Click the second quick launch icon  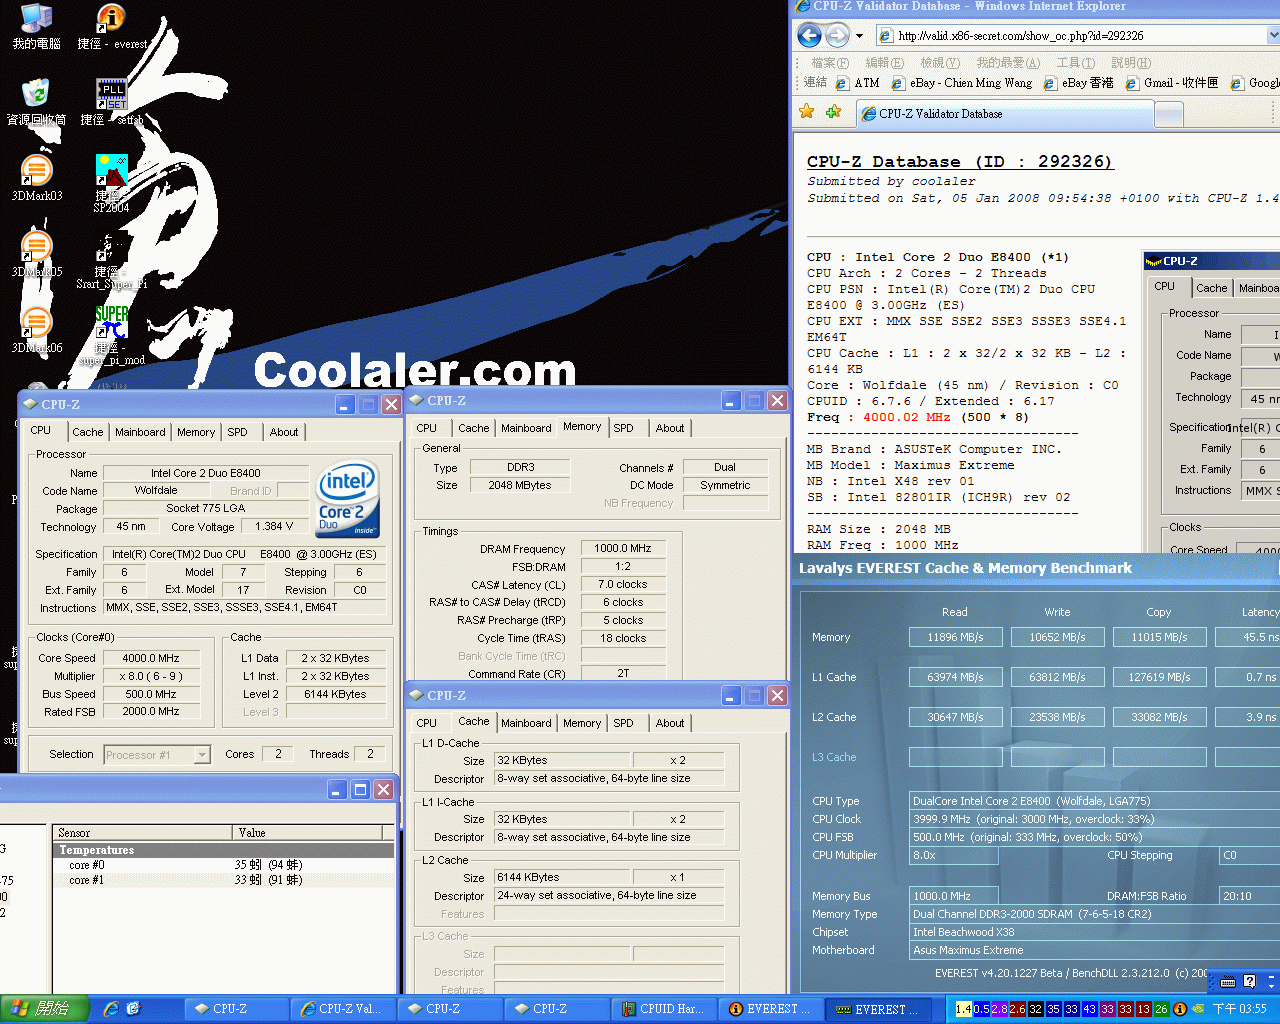pyautogui.click(x=133, y=1009)
